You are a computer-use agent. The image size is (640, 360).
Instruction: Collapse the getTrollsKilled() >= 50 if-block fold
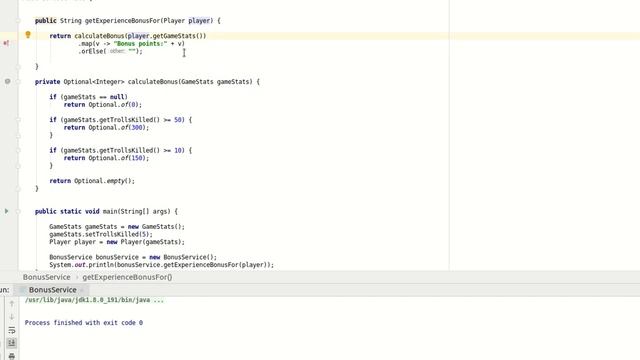coord(18,120)
